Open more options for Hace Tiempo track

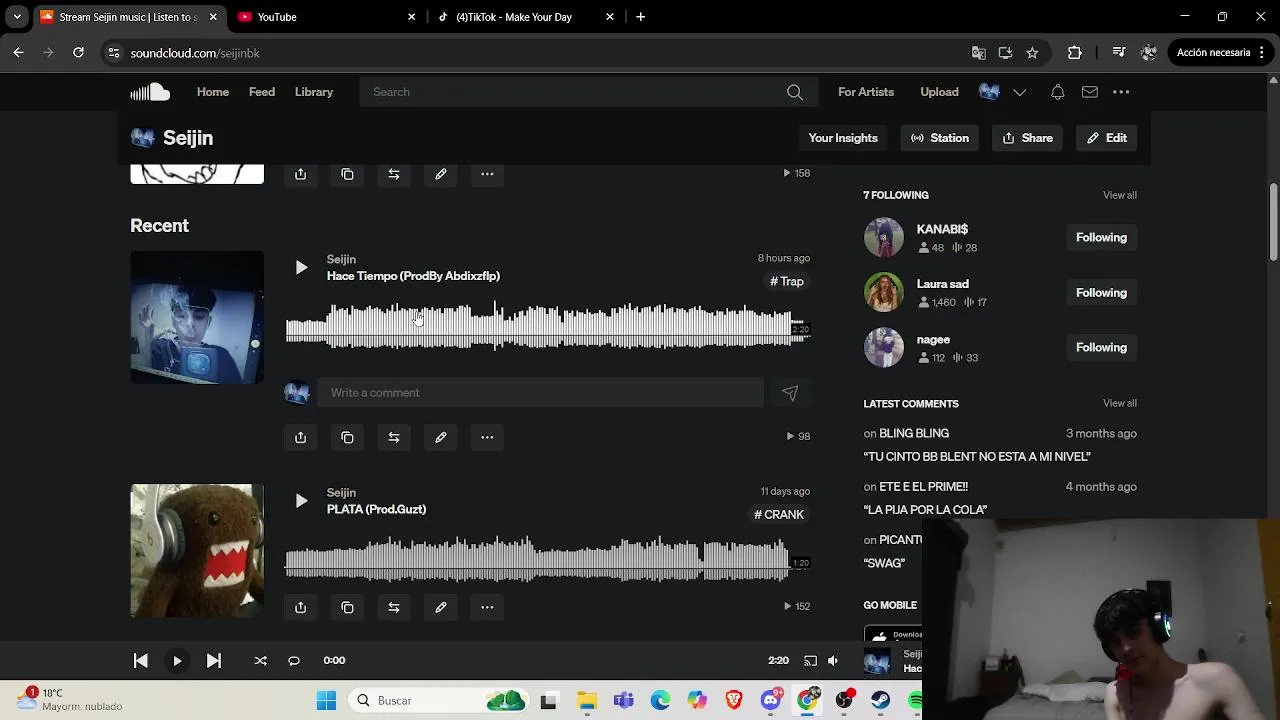(x=487, y=437)
